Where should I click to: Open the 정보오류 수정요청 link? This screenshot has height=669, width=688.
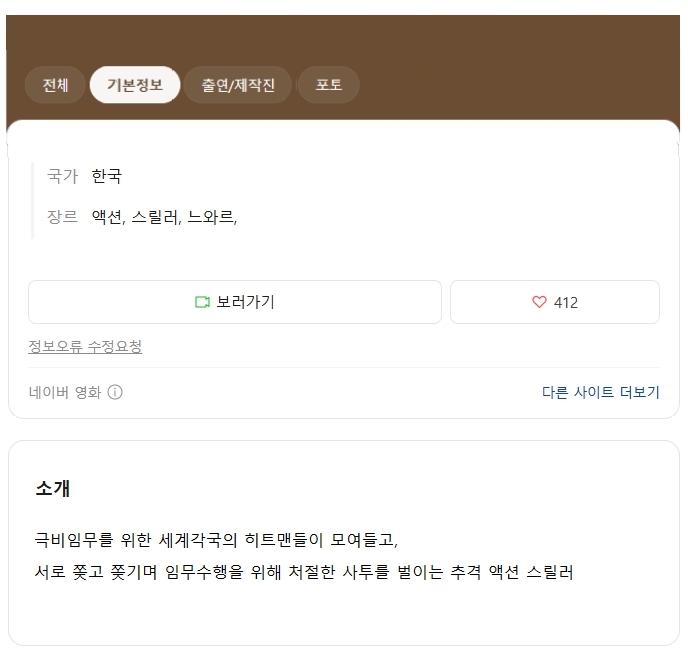point(85,346)
